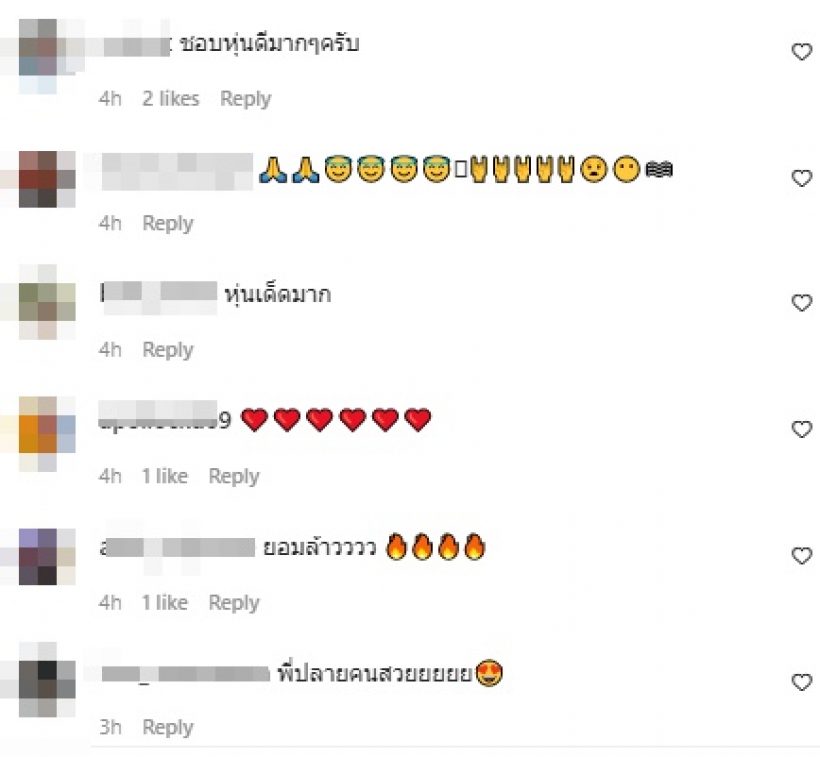The height and width of the screenshot is (757, 820).
Task: Like the comment 'ชอบหุ่นดีมากๆครับ' with heart
Action: coord(801,52)
